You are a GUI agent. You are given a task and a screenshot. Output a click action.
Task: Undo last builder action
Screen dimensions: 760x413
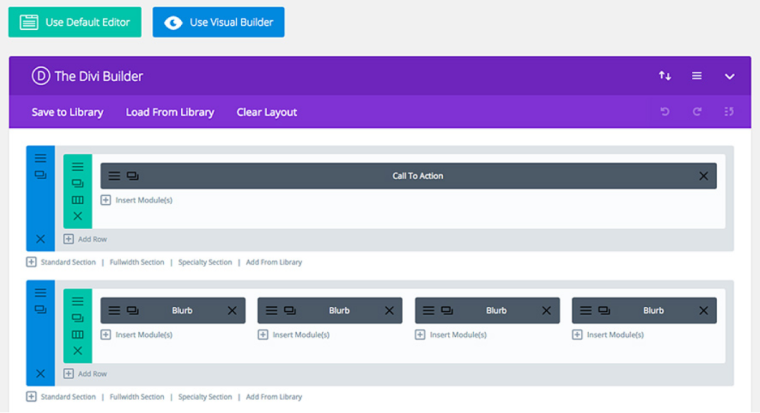pos(665,111)
